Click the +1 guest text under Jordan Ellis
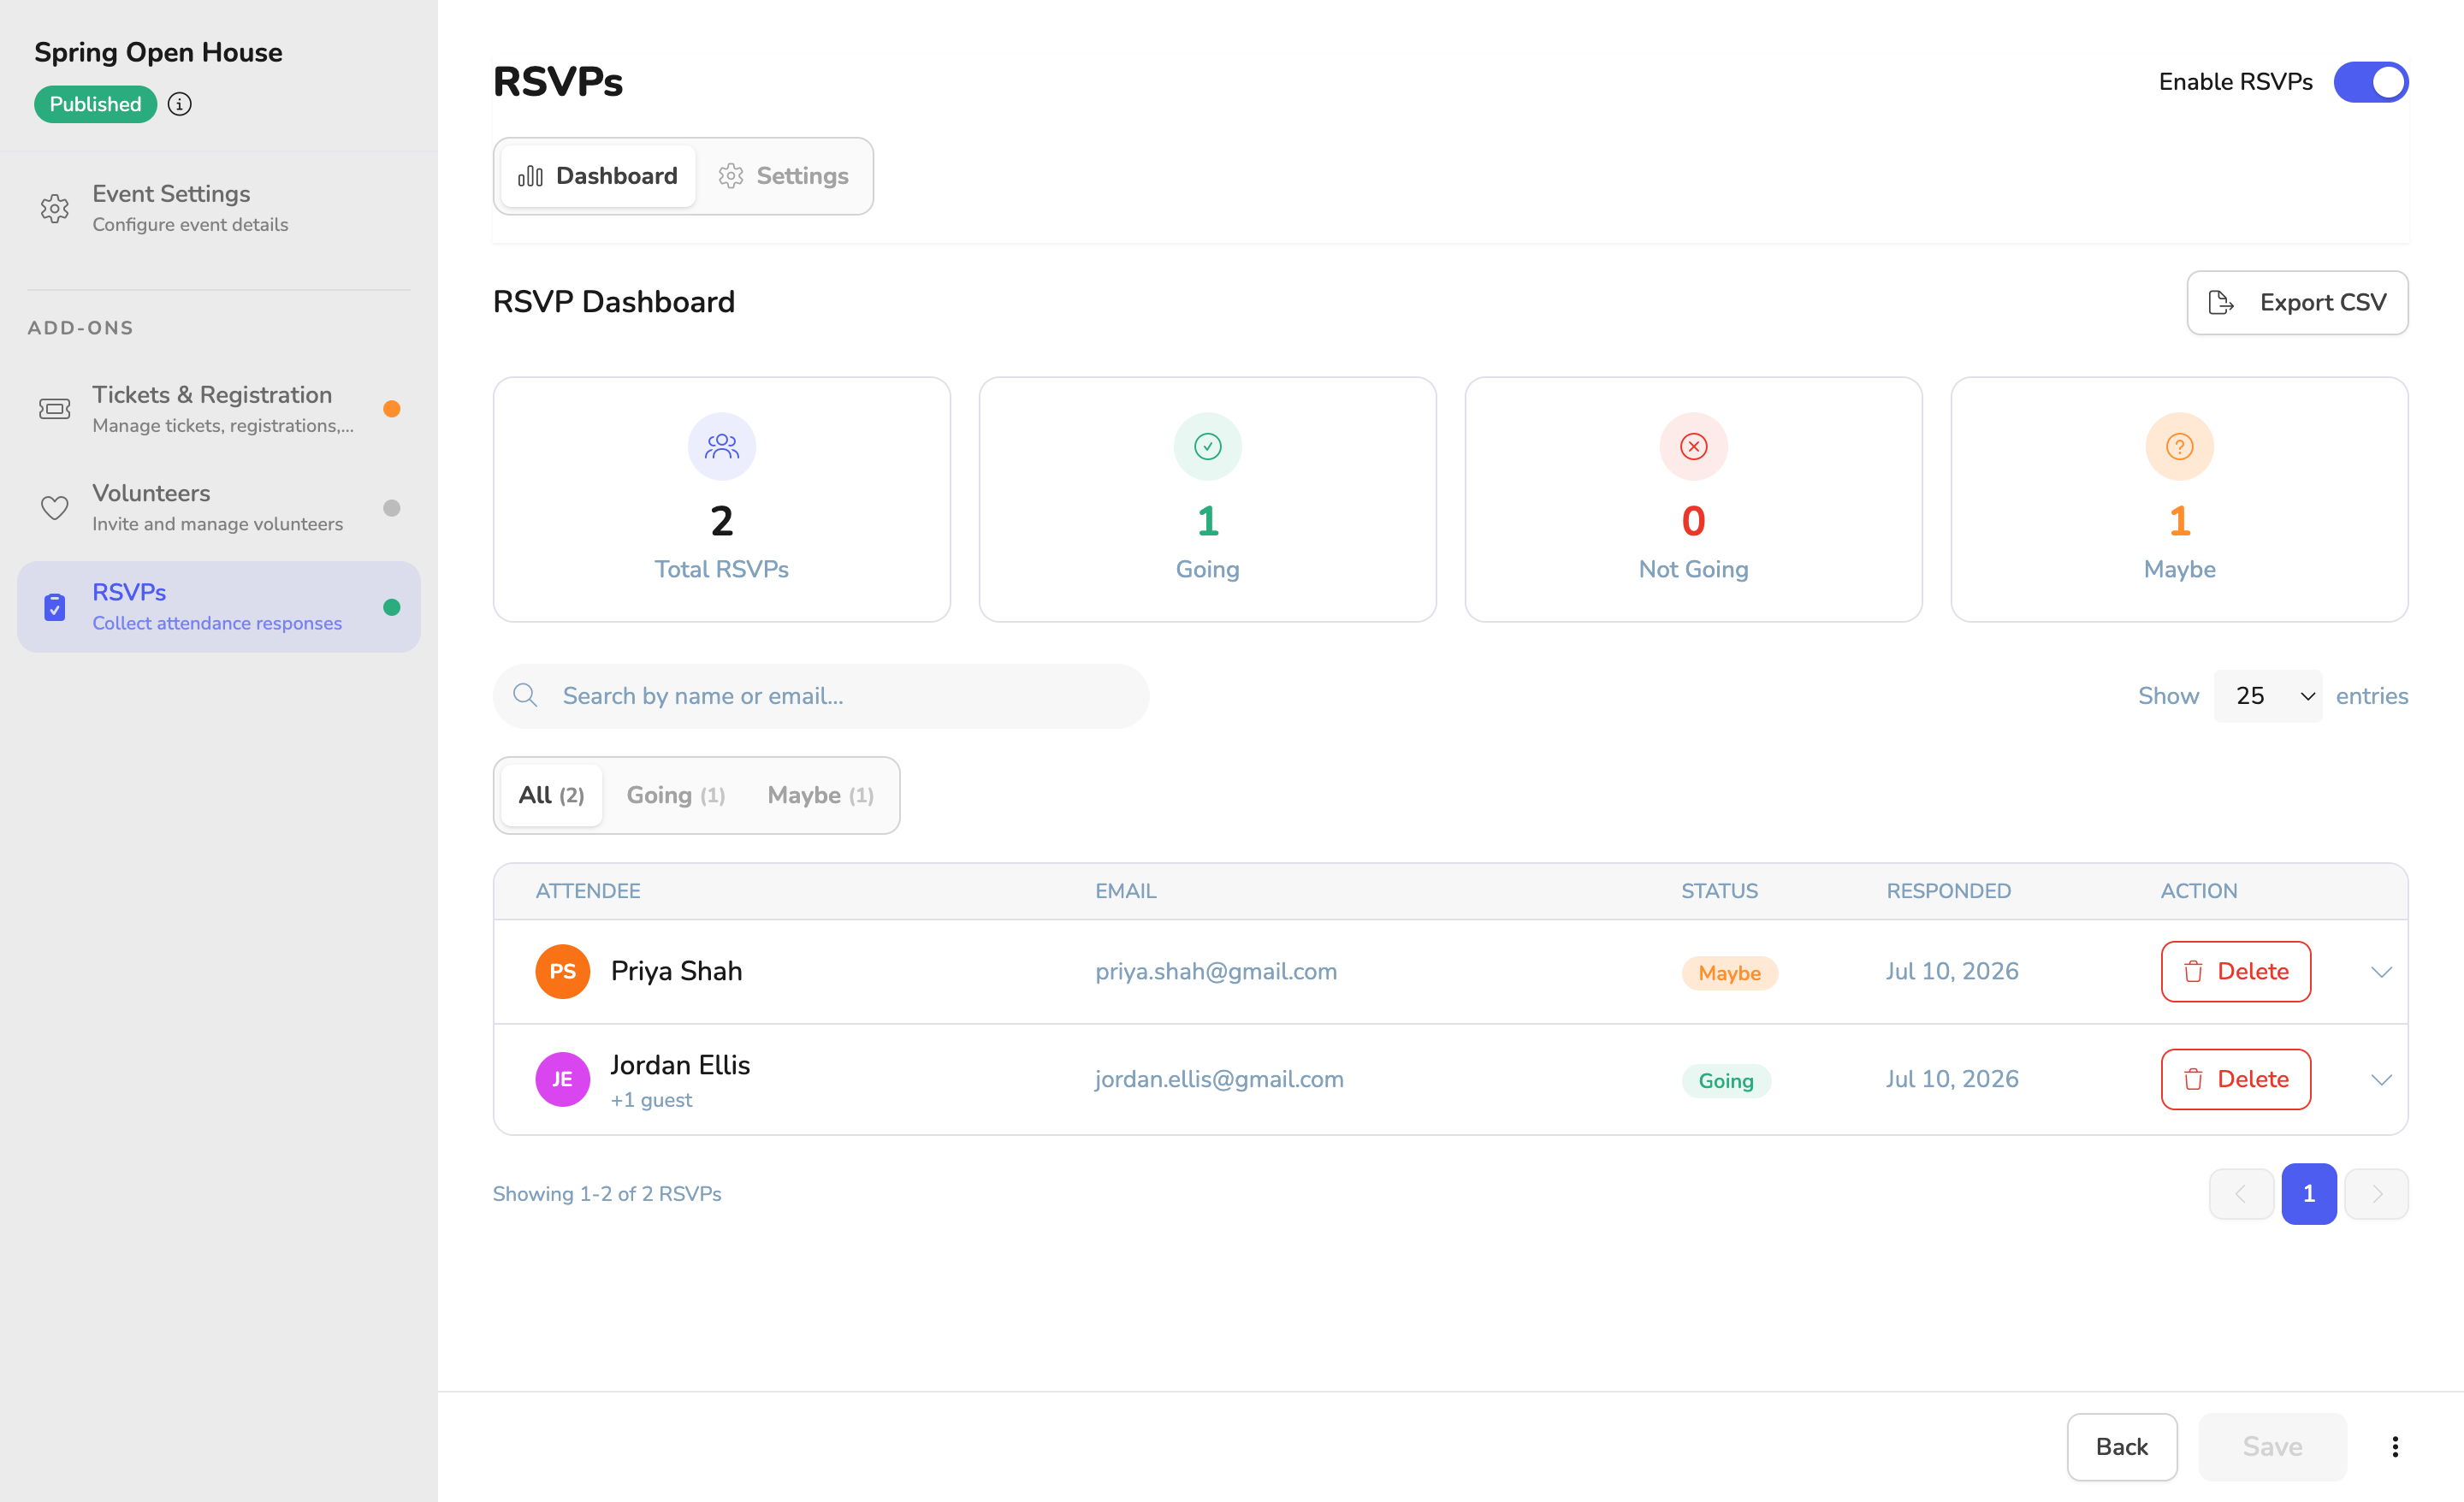The width and height of the screenshot is (2464, 1502). (652, 1100)
